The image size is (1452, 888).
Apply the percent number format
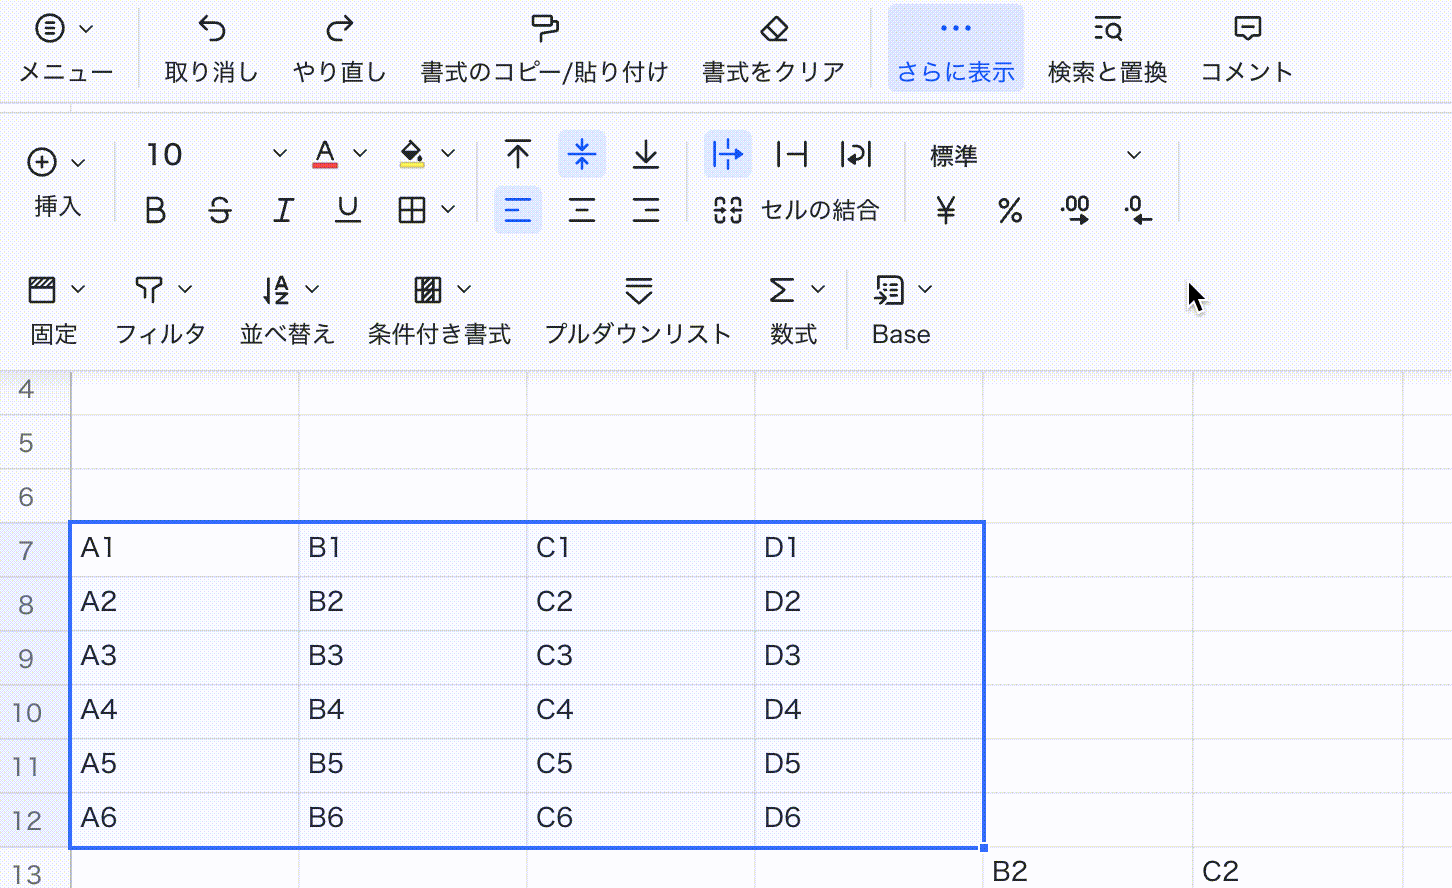coord(1010,210)
